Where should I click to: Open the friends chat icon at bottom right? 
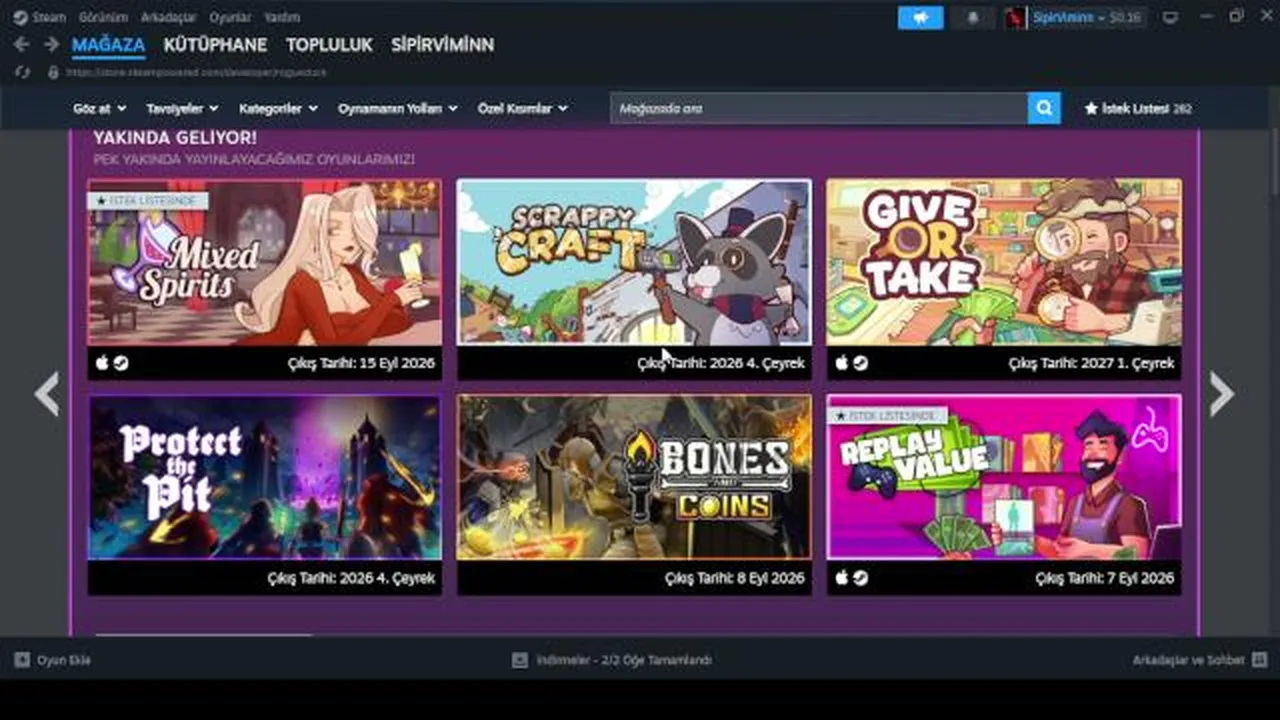(x=1259, y=660)
